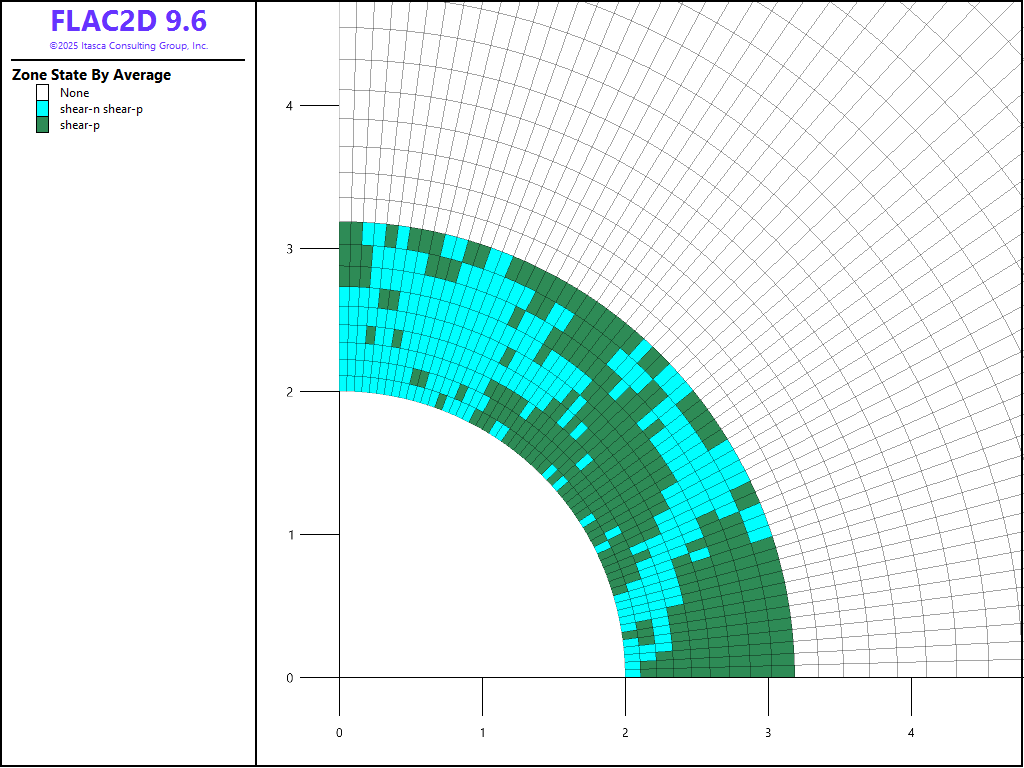
Task: Pick the "shear-p" legend label text
Action: [79, 125]
